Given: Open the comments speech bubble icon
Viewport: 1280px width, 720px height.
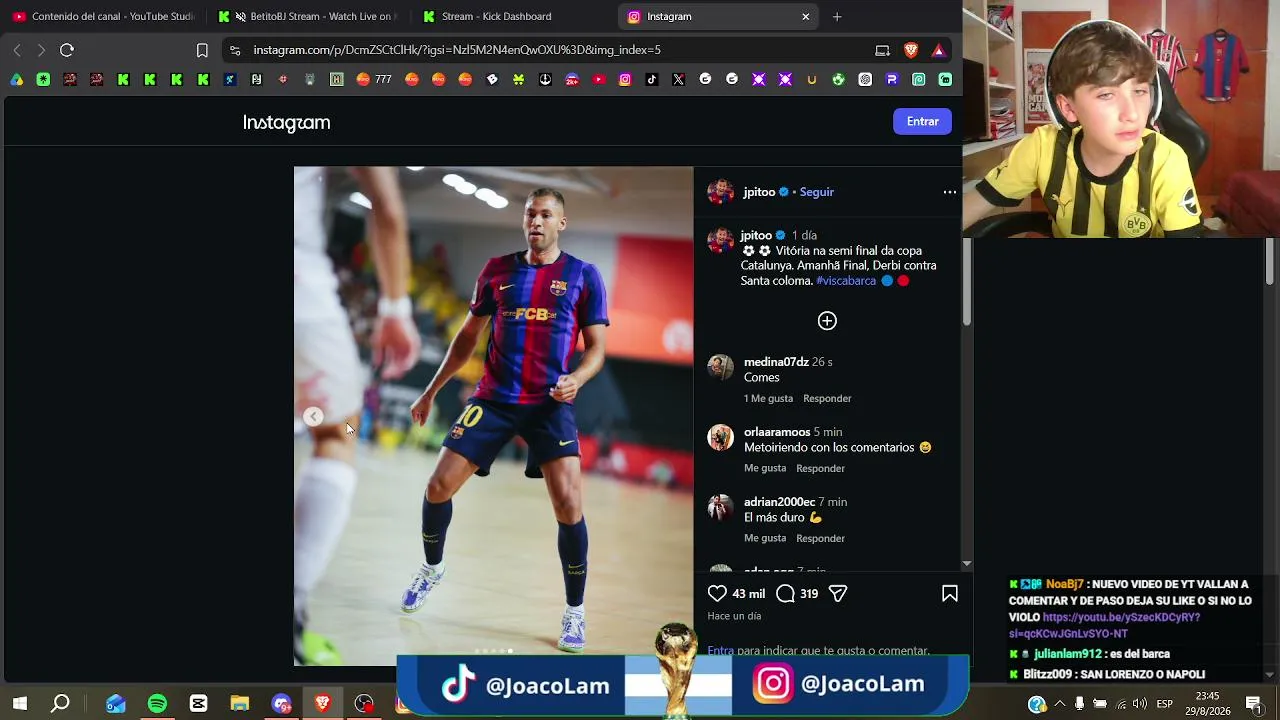Looking at the screenshot, I should [786, 594].
